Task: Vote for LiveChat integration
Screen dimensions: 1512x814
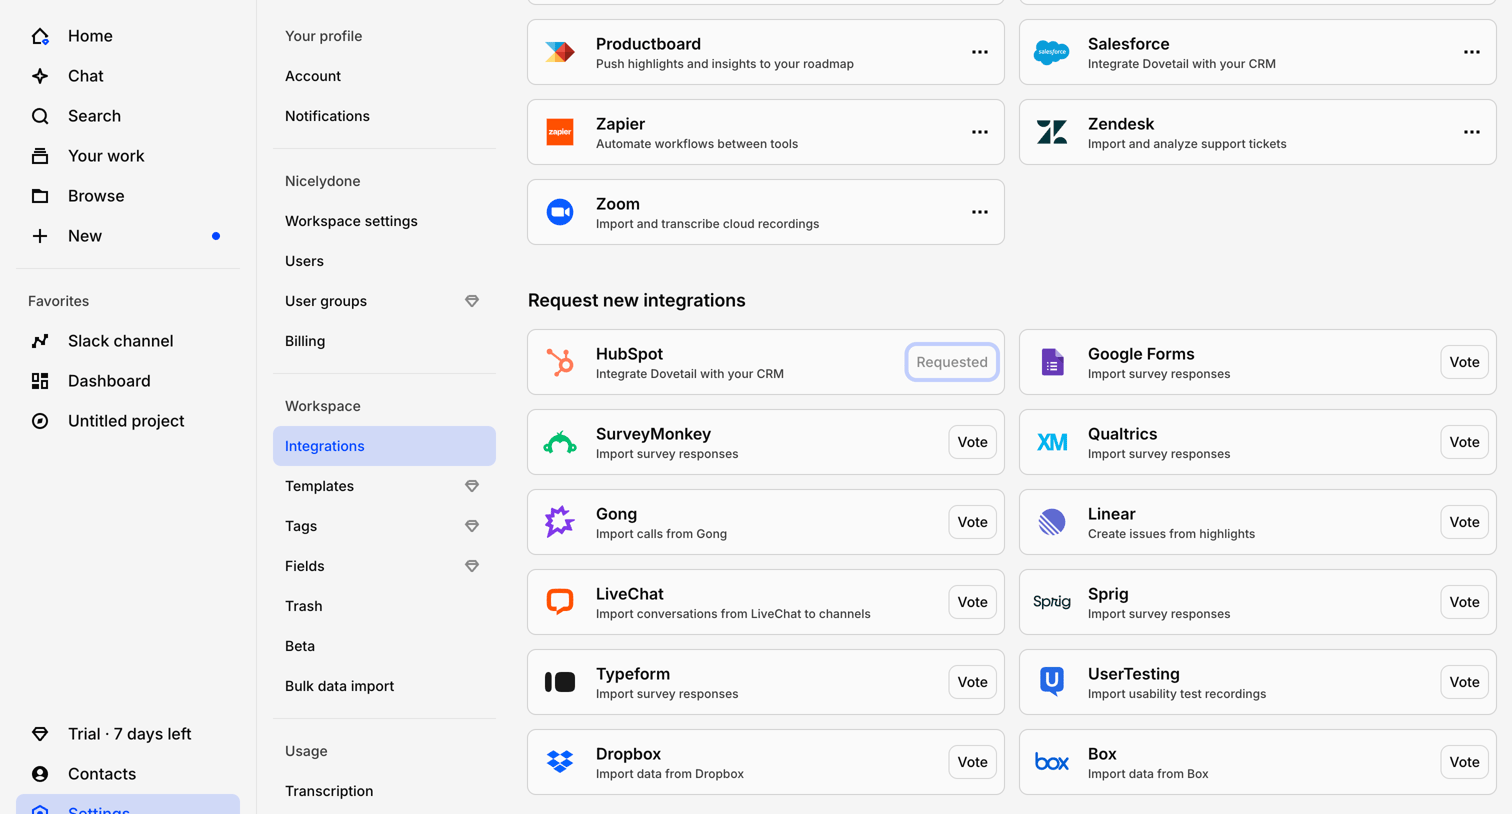Action: (972, 602)
